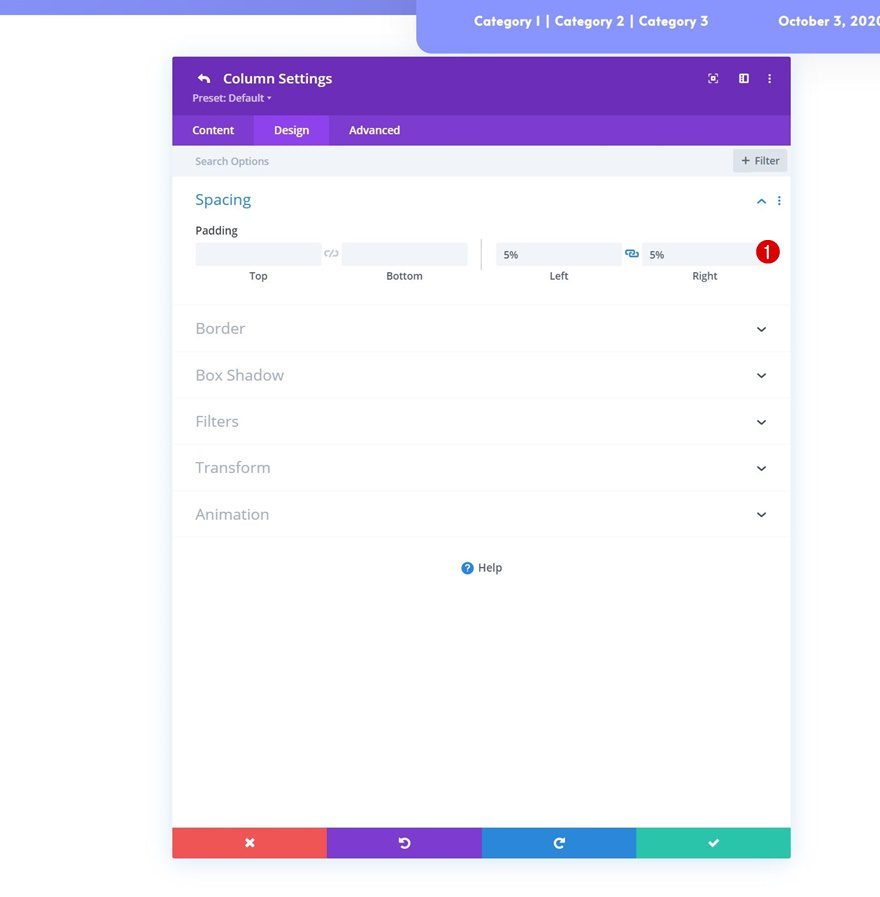Image resolution: width=880 pixels, height=897 pixels.
Task: Expand the Border section
Action: (480, 328)
